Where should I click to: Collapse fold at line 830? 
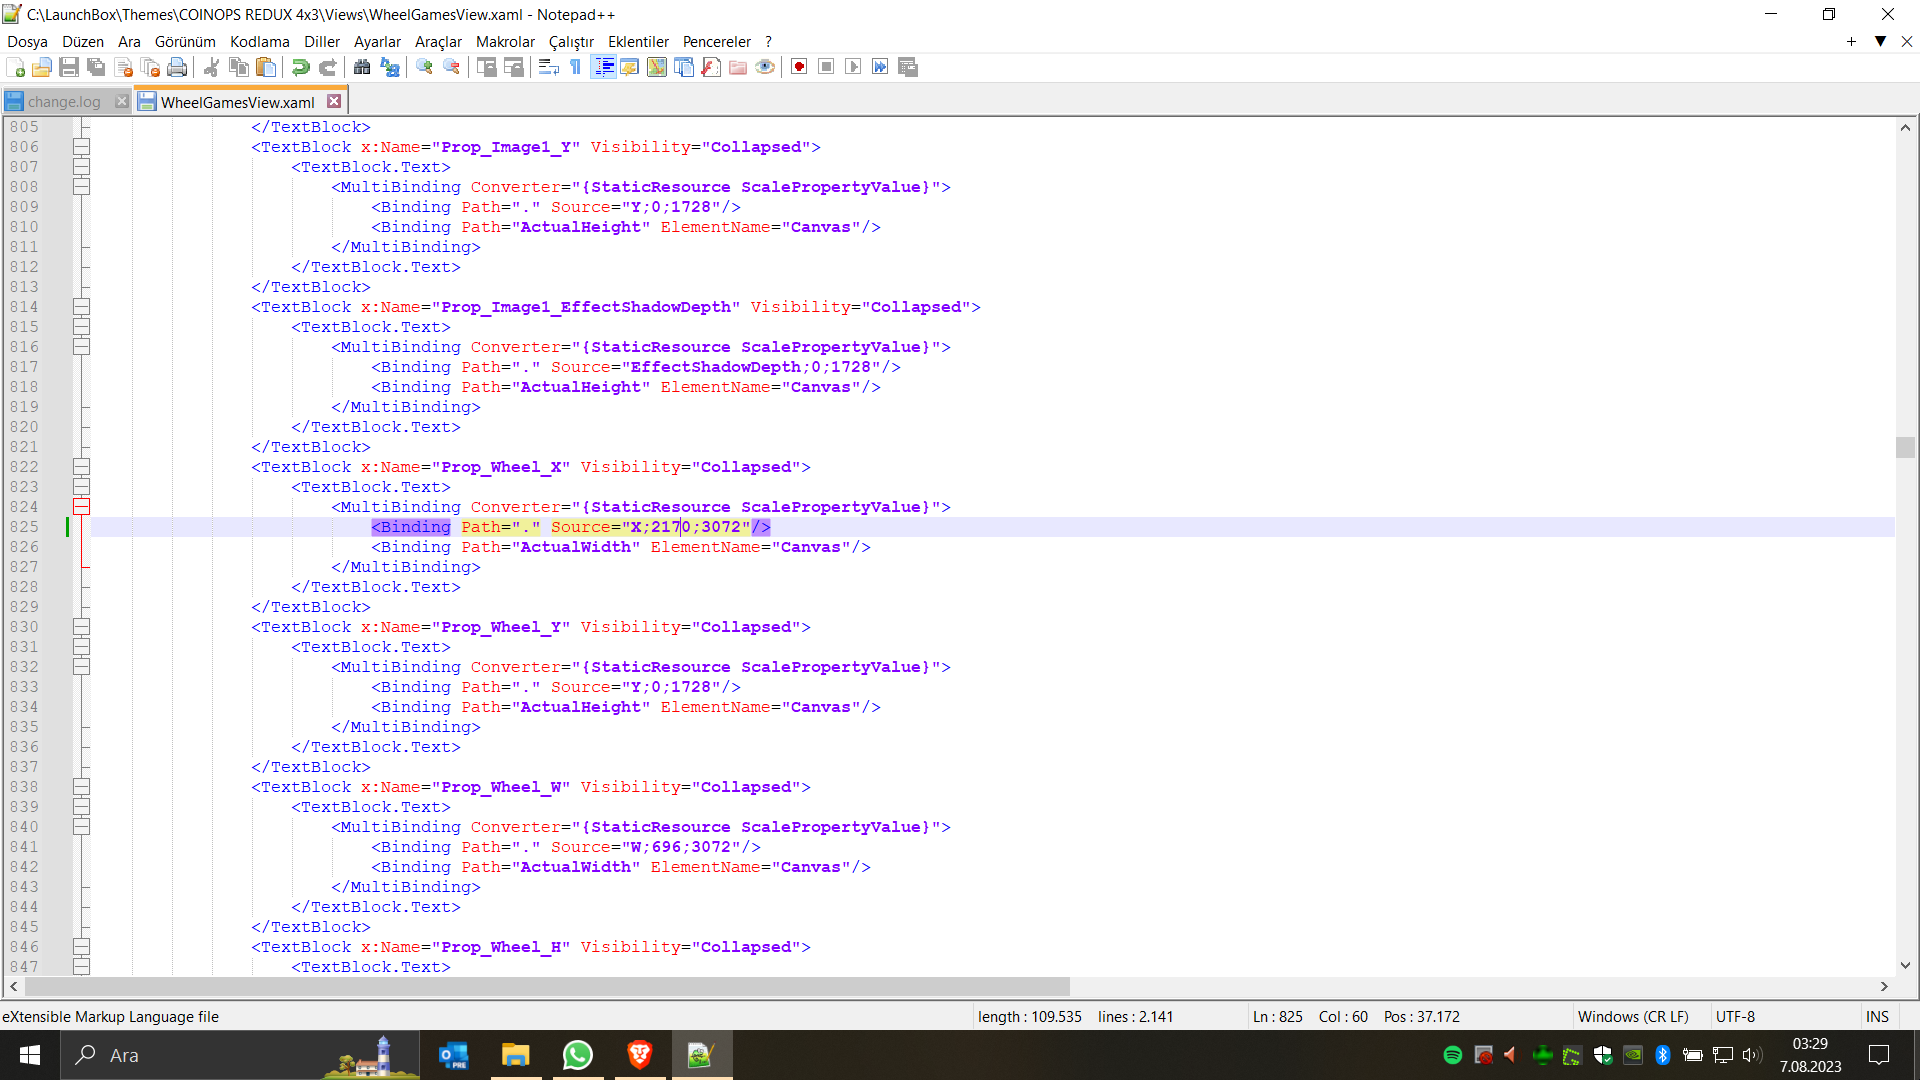pos(82,627)
